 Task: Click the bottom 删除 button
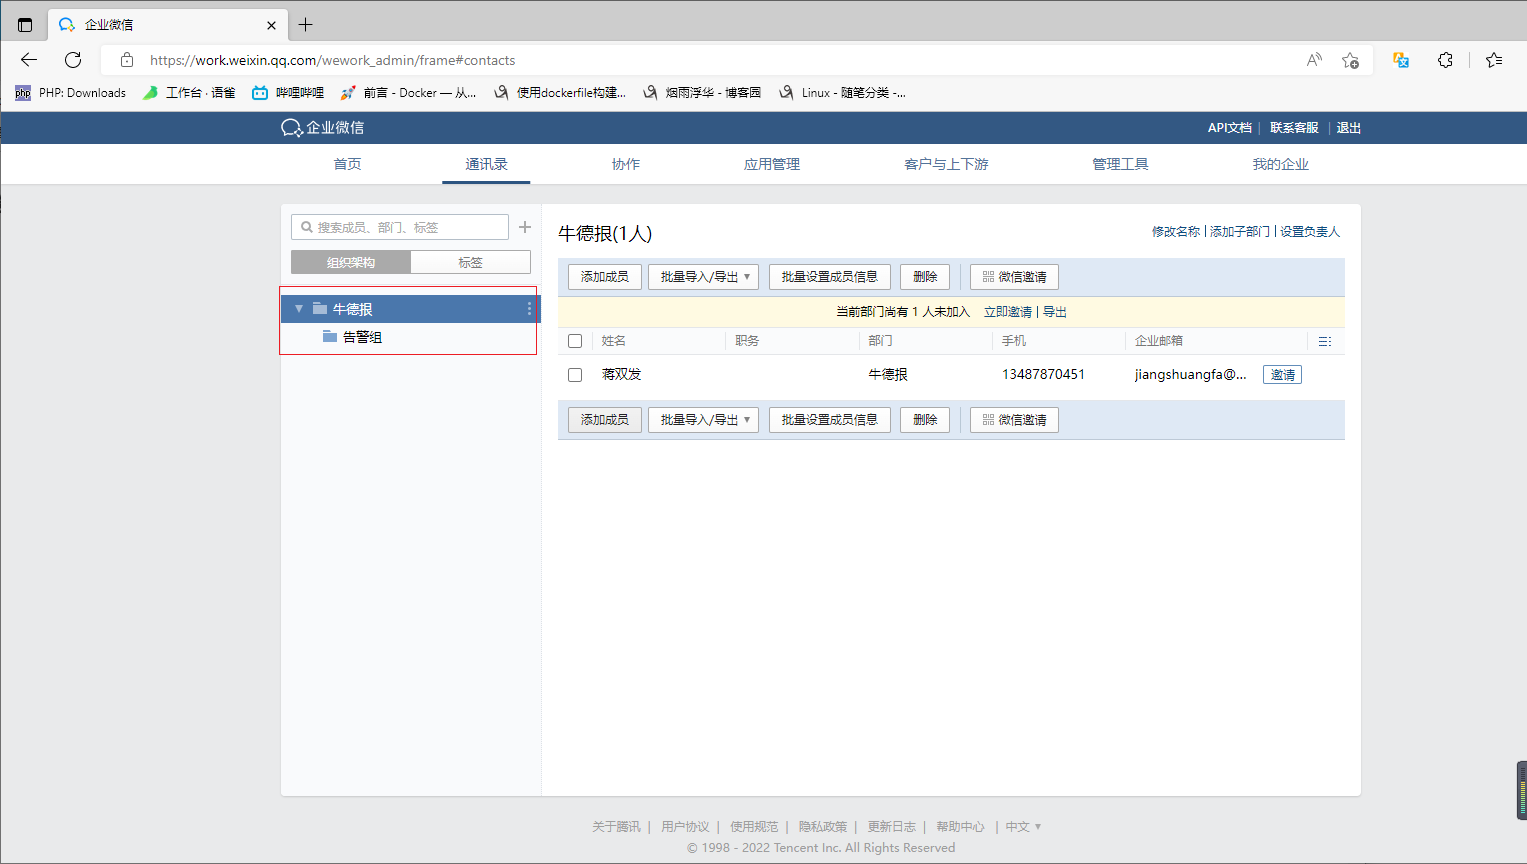925,420
